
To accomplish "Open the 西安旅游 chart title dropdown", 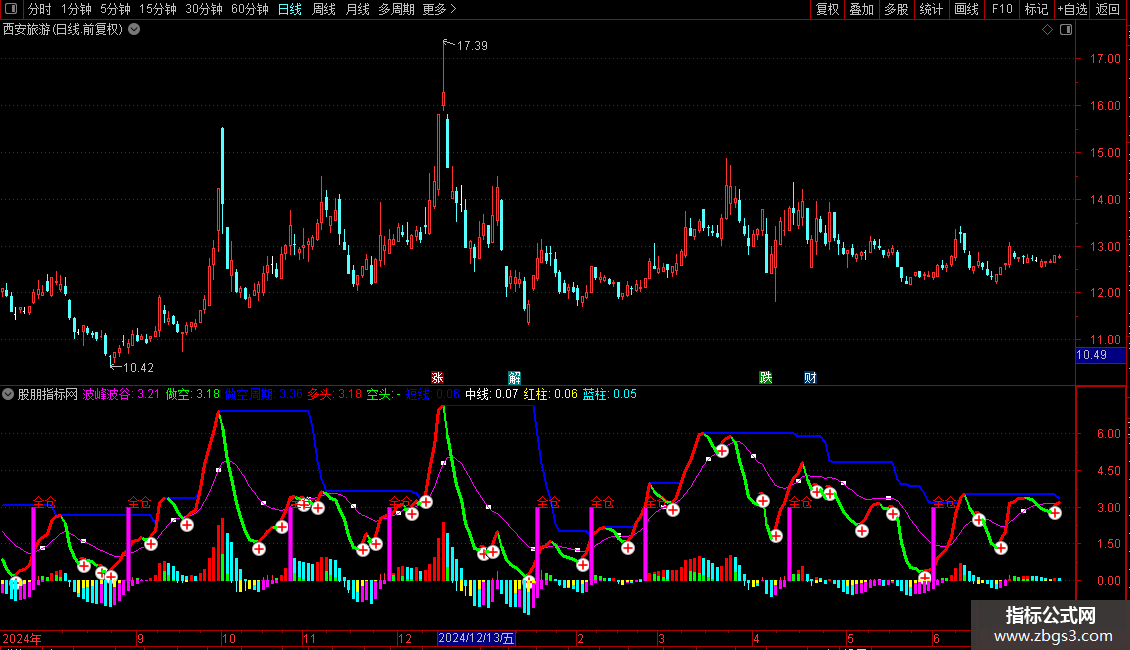I will coord(134,30).
